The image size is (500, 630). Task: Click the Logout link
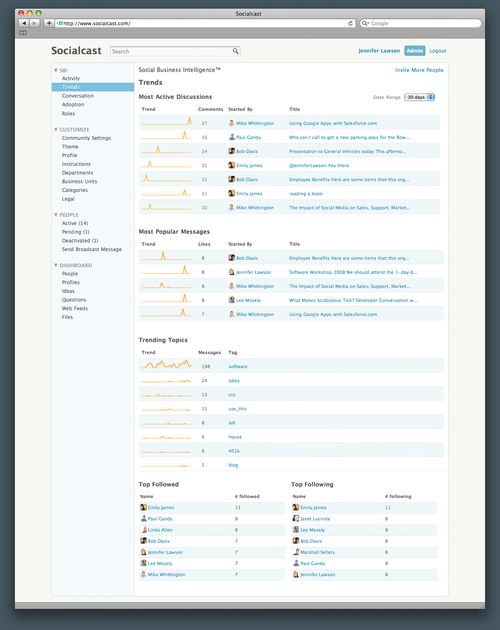(x=438, y=51)
